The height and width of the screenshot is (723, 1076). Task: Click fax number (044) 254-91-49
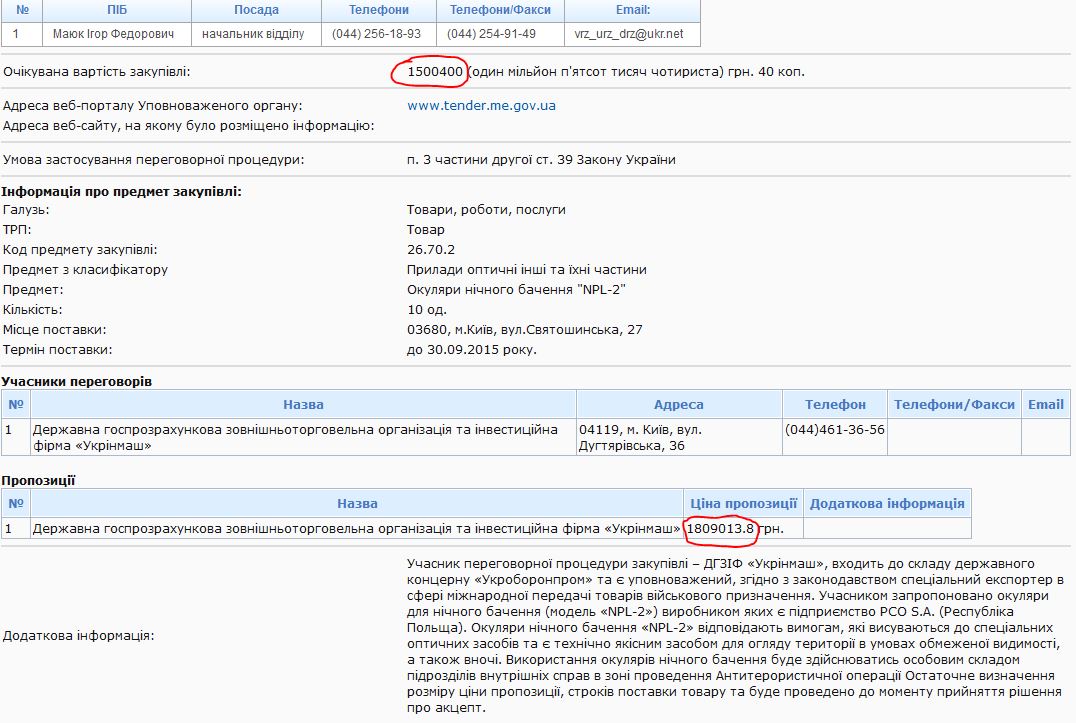point(491,34)
